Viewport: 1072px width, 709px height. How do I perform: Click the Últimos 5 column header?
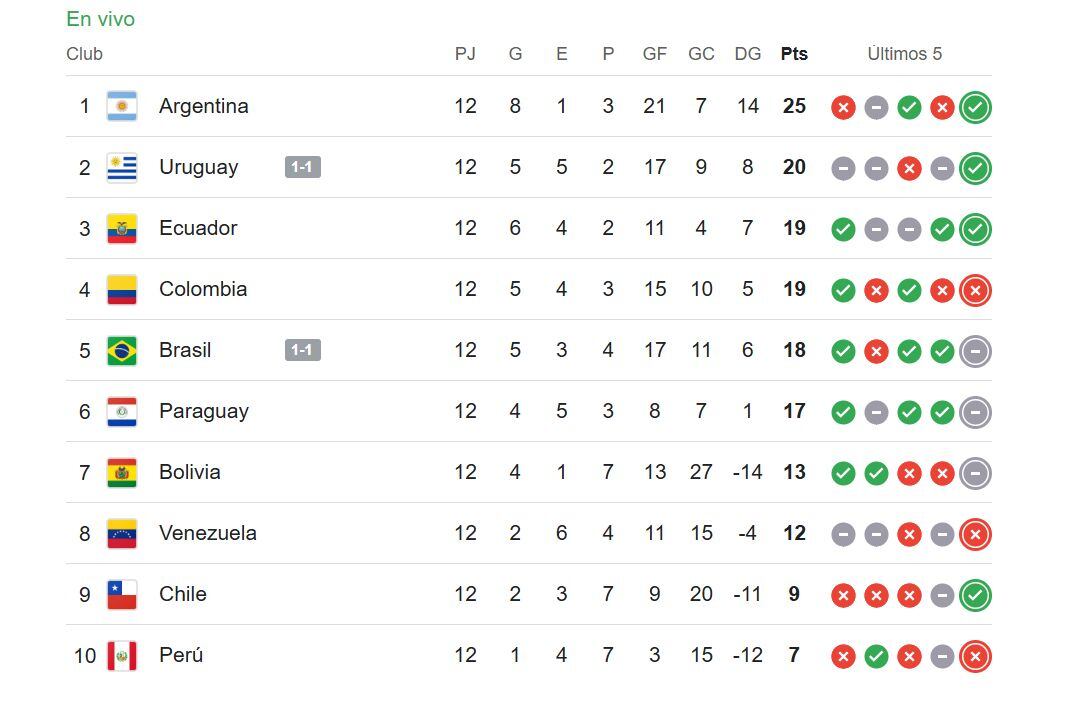pyautogui.click(x=905, y=54)
